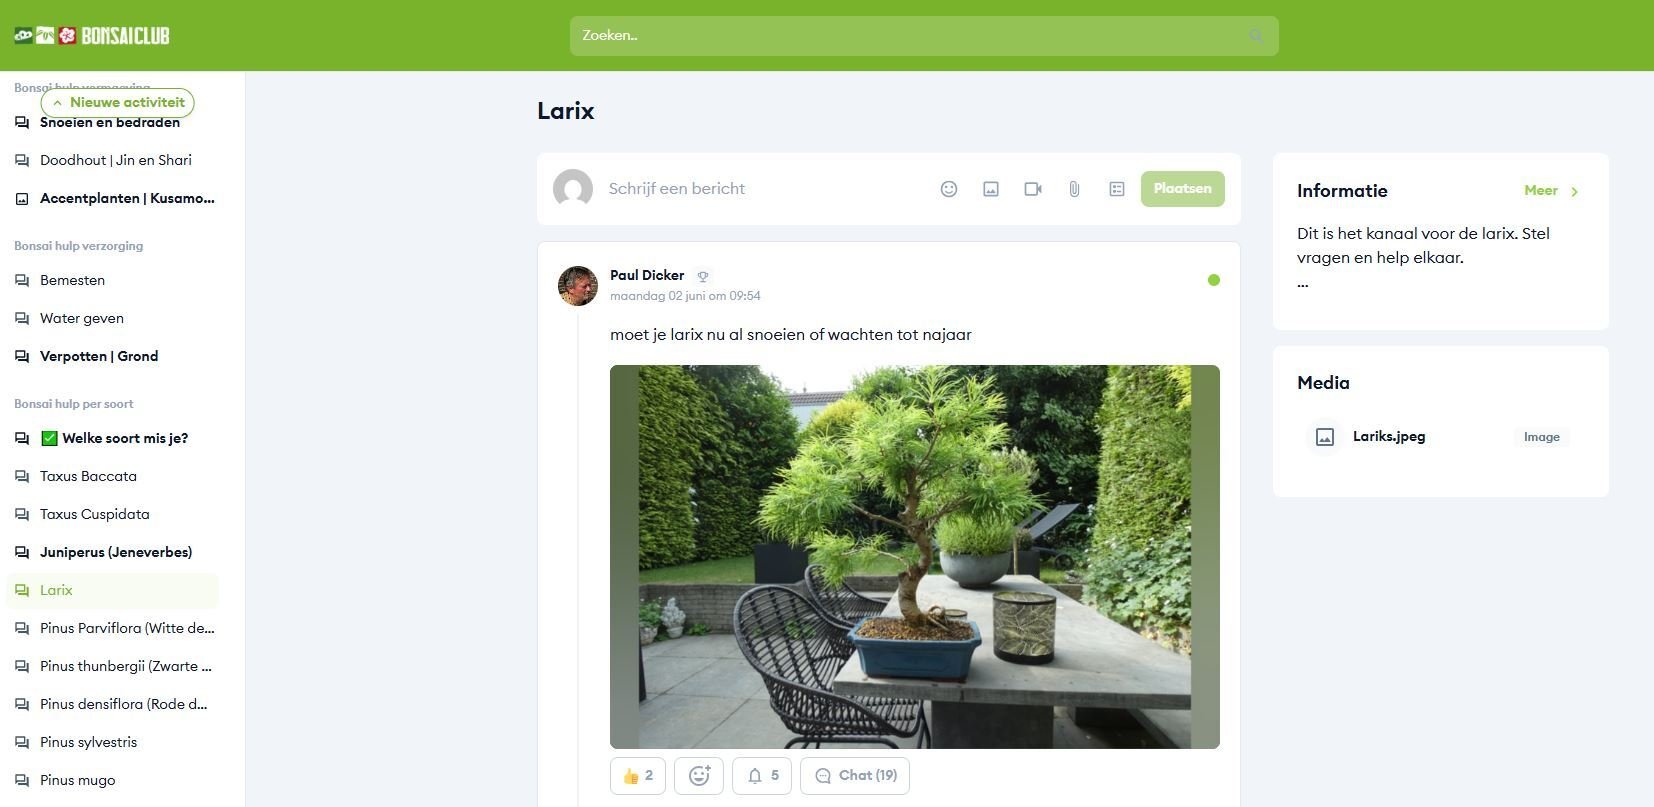Toggle the thumbs-up like on Paul's post

coord(638,775)
